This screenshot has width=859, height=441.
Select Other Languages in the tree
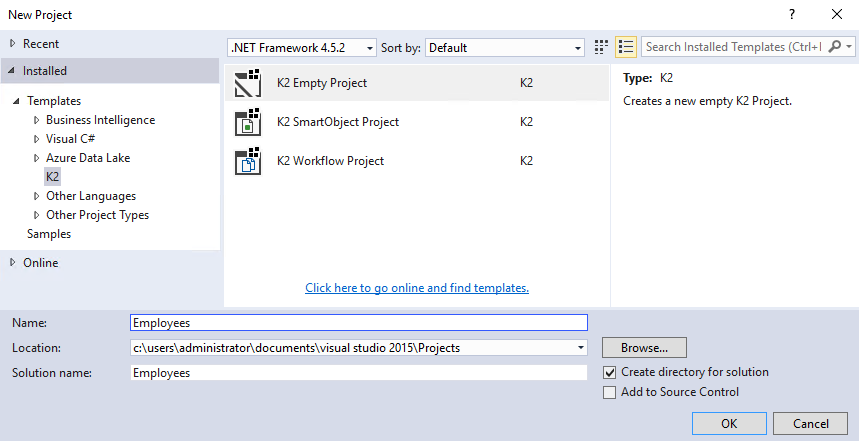[x=91, y=196]
